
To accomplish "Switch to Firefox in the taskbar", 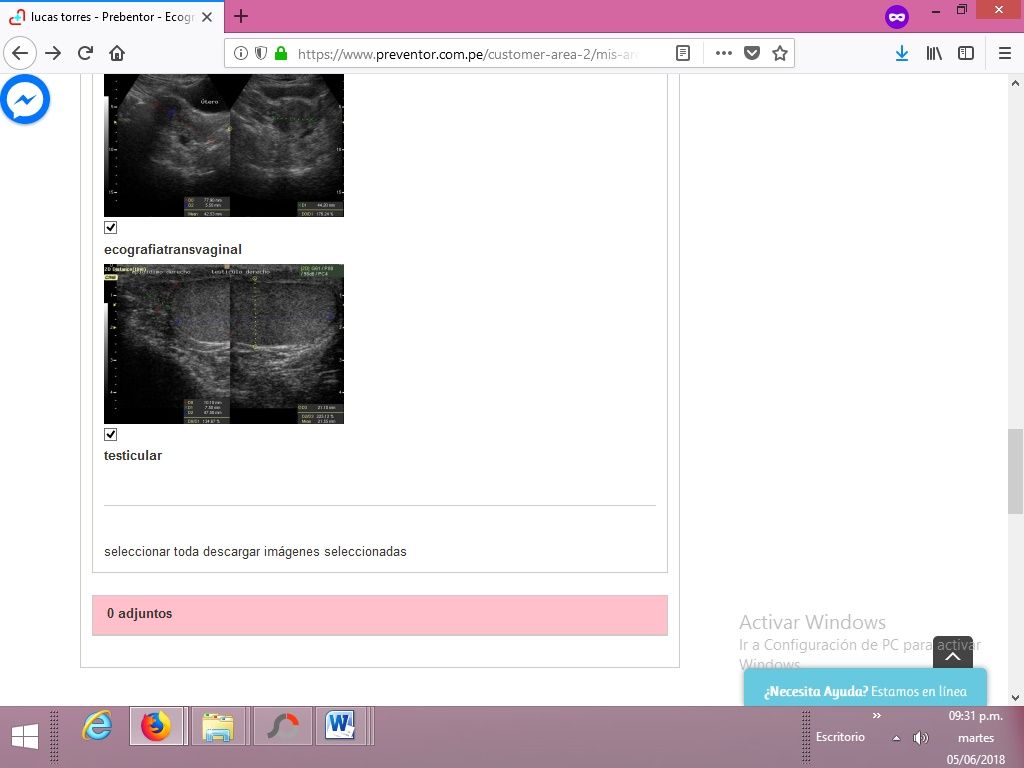I will (157, 726).
